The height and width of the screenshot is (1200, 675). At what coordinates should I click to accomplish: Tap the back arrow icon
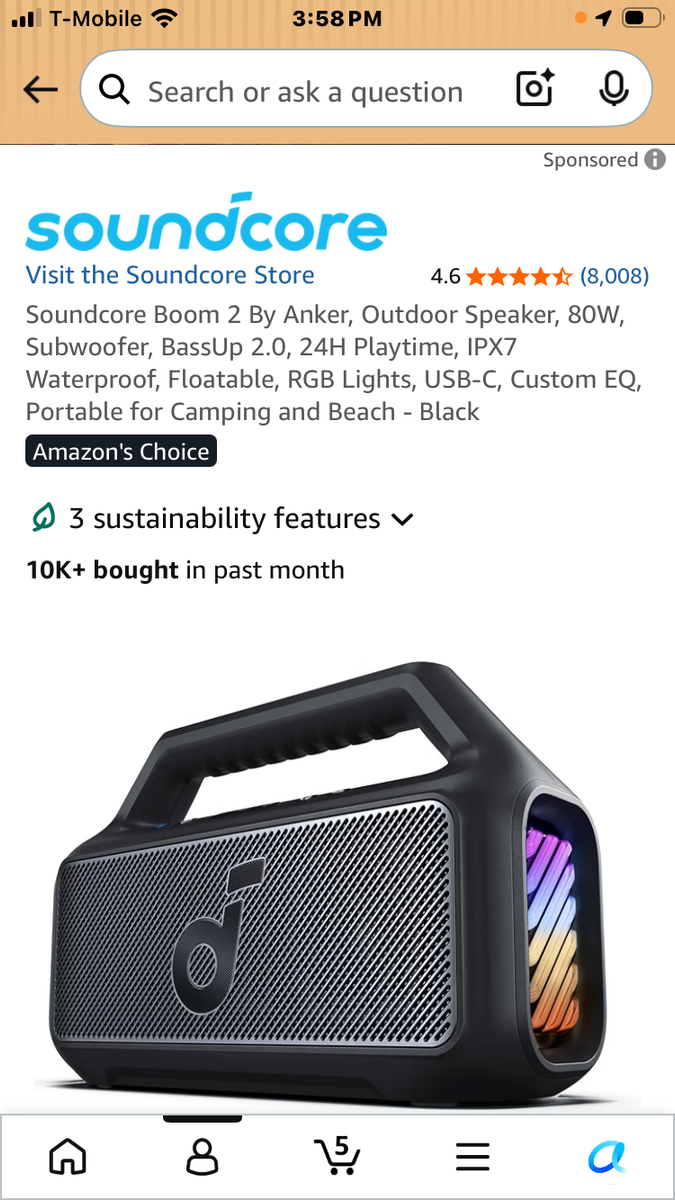click(x=40, y=91)
